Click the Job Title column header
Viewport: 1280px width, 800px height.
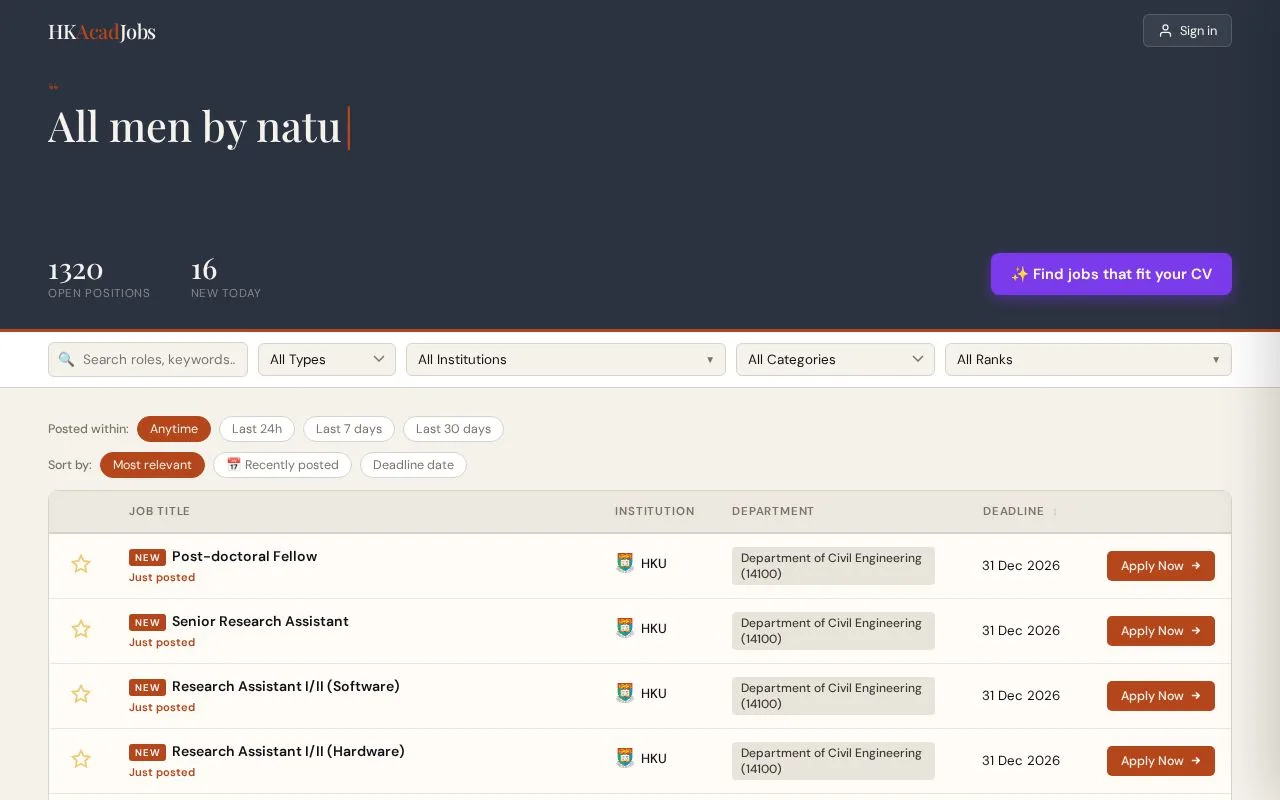pos(159,511)
